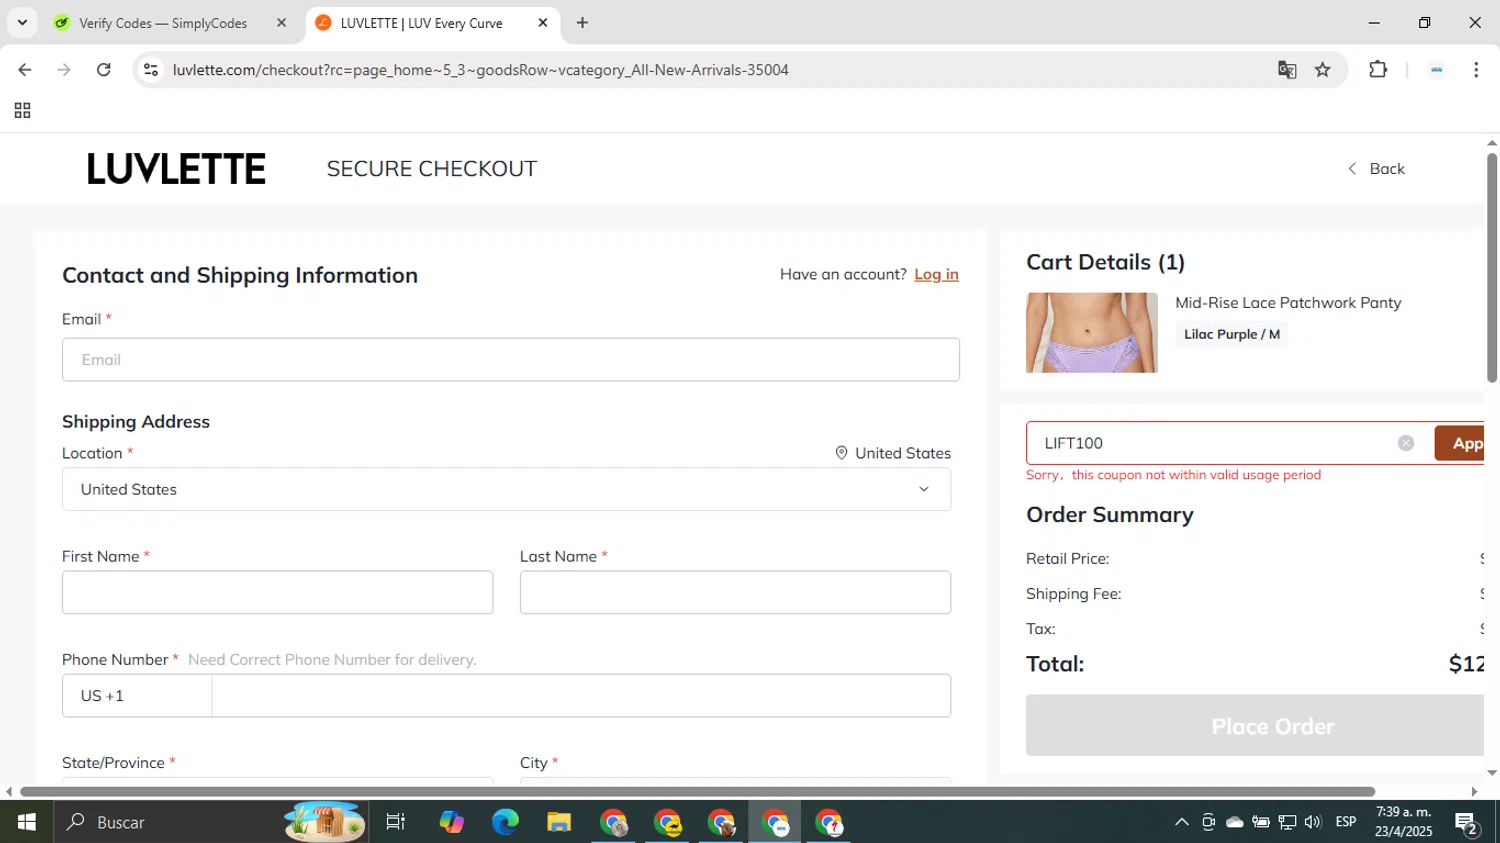This screenshot has height=843, width=1500.
Task: Open network icon in system tray
Action: pos(1287,822)
